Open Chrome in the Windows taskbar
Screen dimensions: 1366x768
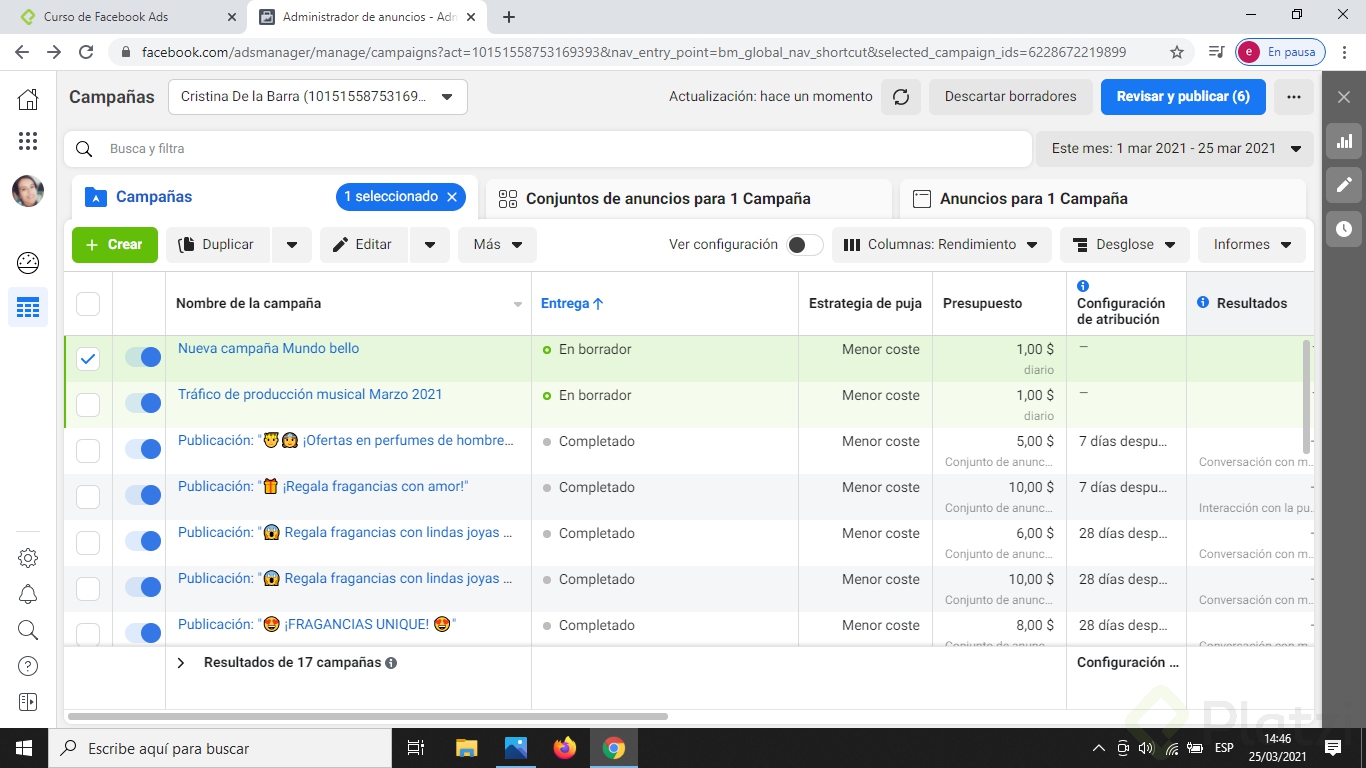(614, 748)
